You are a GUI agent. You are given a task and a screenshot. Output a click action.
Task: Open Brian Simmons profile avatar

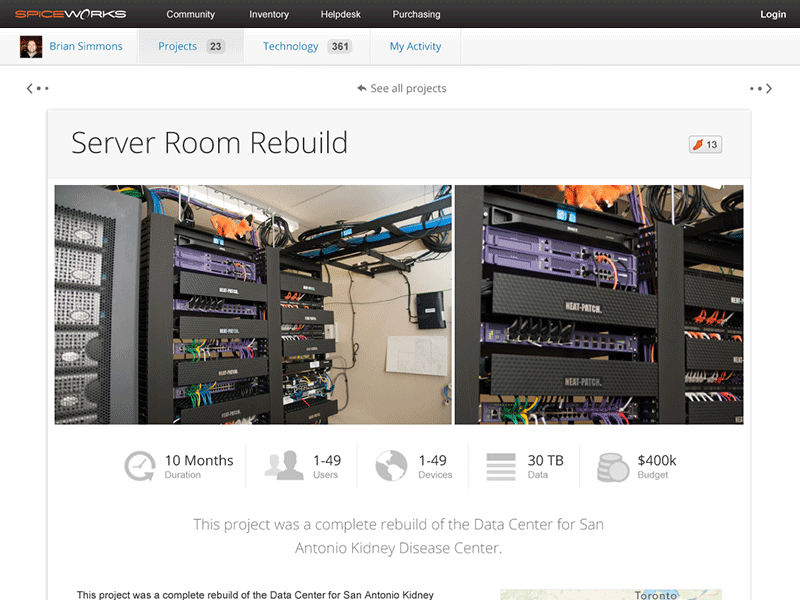point(30,45)
